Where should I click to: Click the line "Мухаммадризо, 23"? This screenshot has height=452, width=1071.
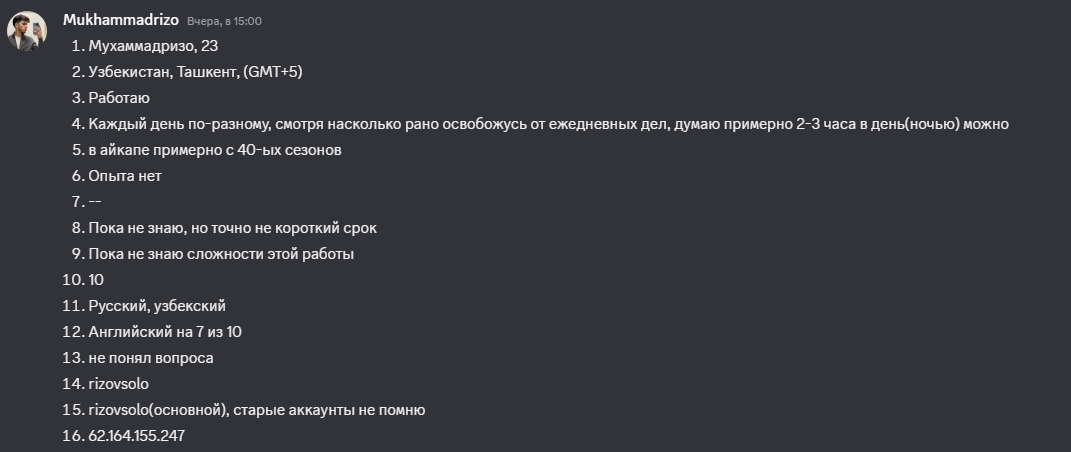[x=153, y=46]
